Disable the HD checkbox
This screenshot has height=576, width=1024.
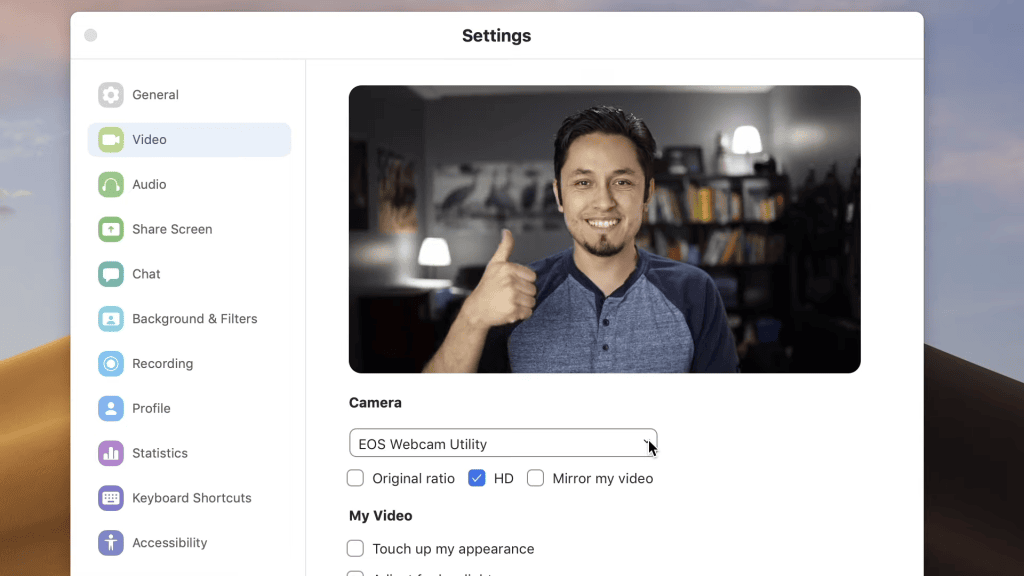tap(477, 478)
